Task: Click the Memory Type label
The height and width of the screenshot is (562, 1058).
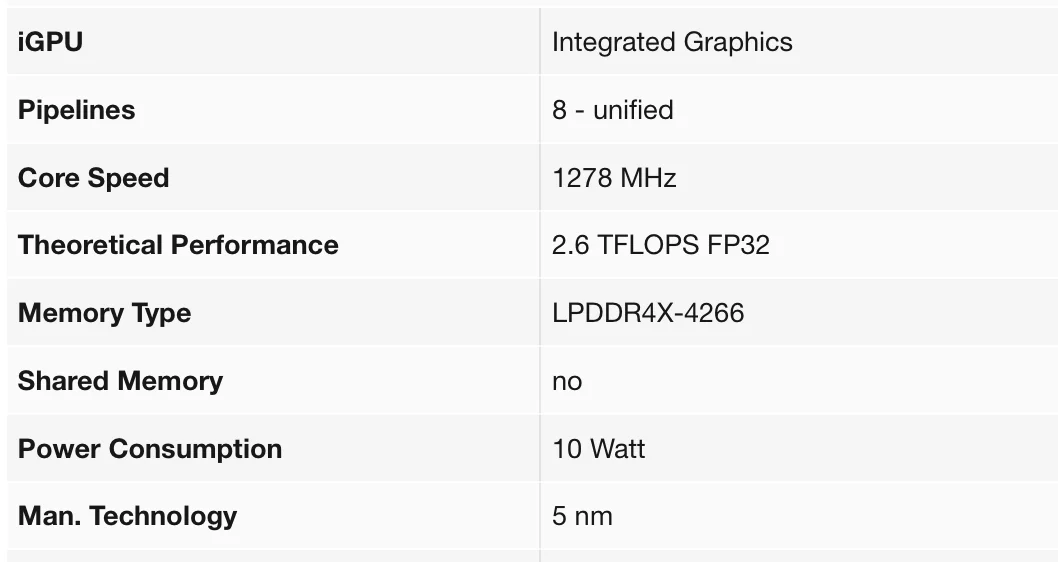Action: 104,313
